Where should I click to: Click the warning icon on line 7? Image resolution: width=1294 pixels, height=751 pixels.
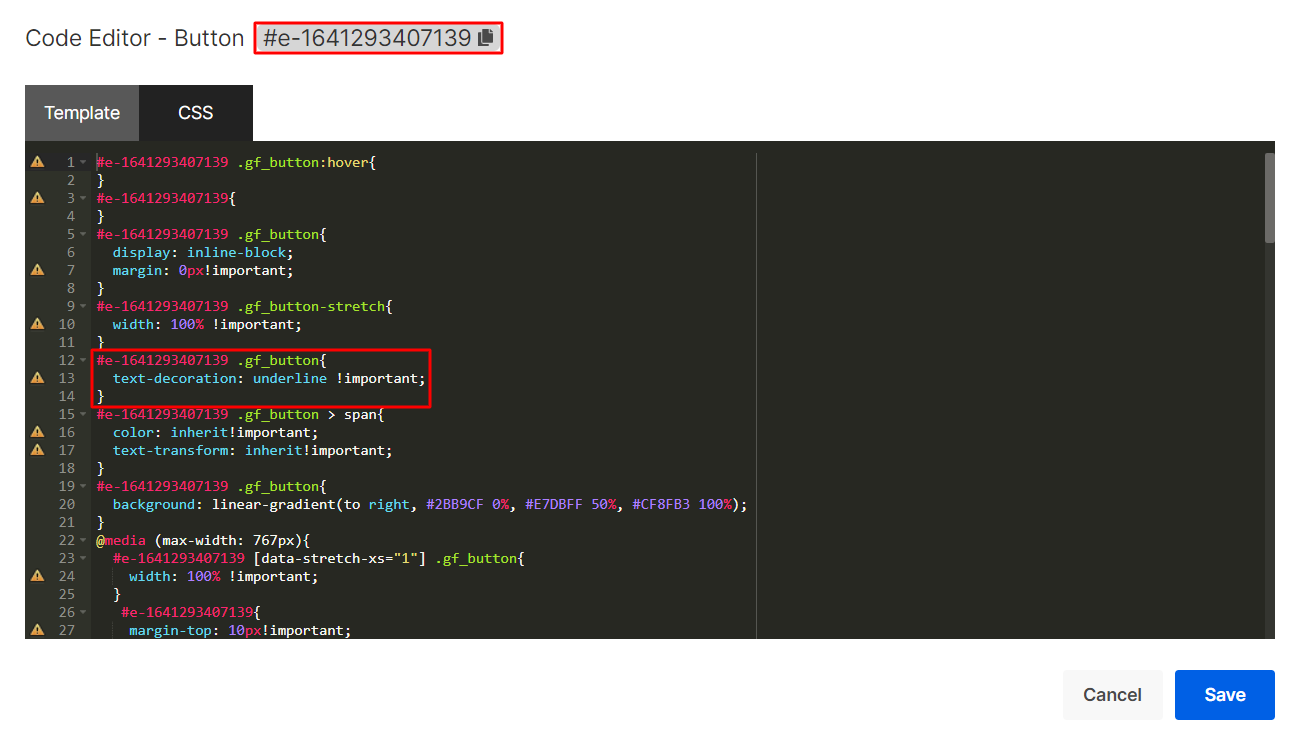[37, 269]
